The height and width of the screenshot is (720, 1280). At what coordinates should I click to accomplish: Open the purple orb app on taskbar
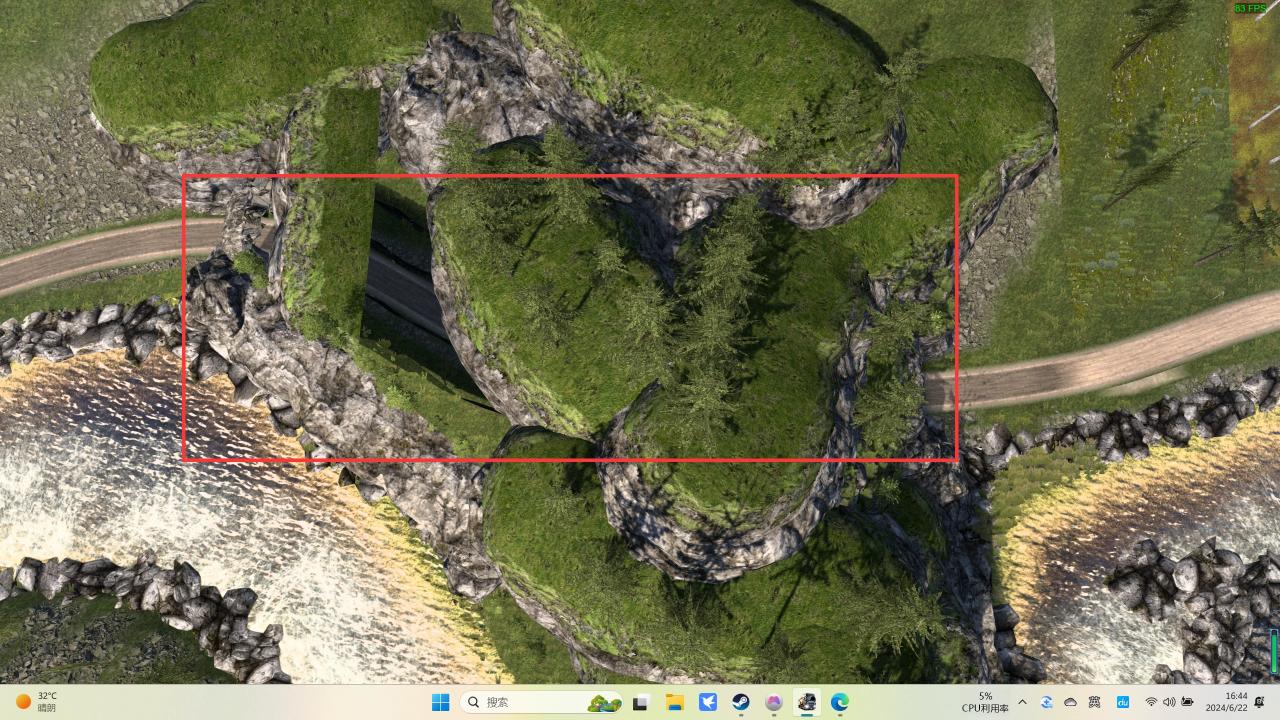click(773, 702)
